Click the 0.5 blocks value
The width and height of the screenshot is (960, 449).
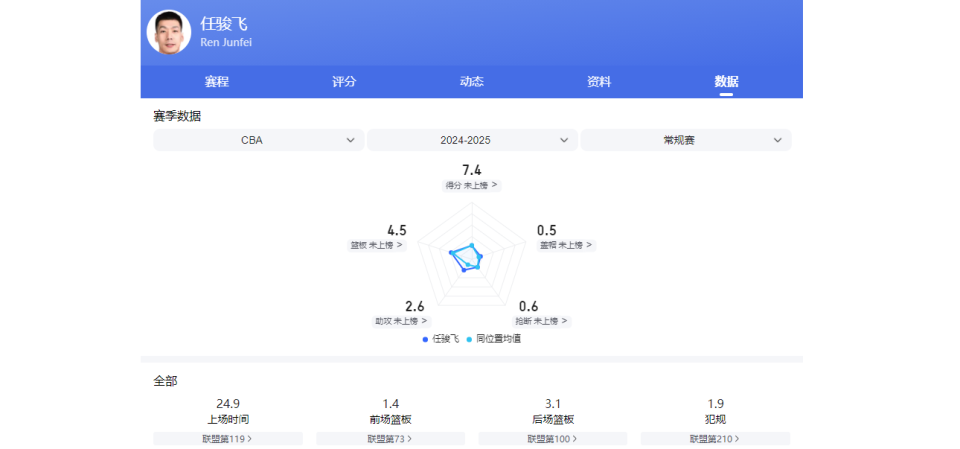point(547,230)
